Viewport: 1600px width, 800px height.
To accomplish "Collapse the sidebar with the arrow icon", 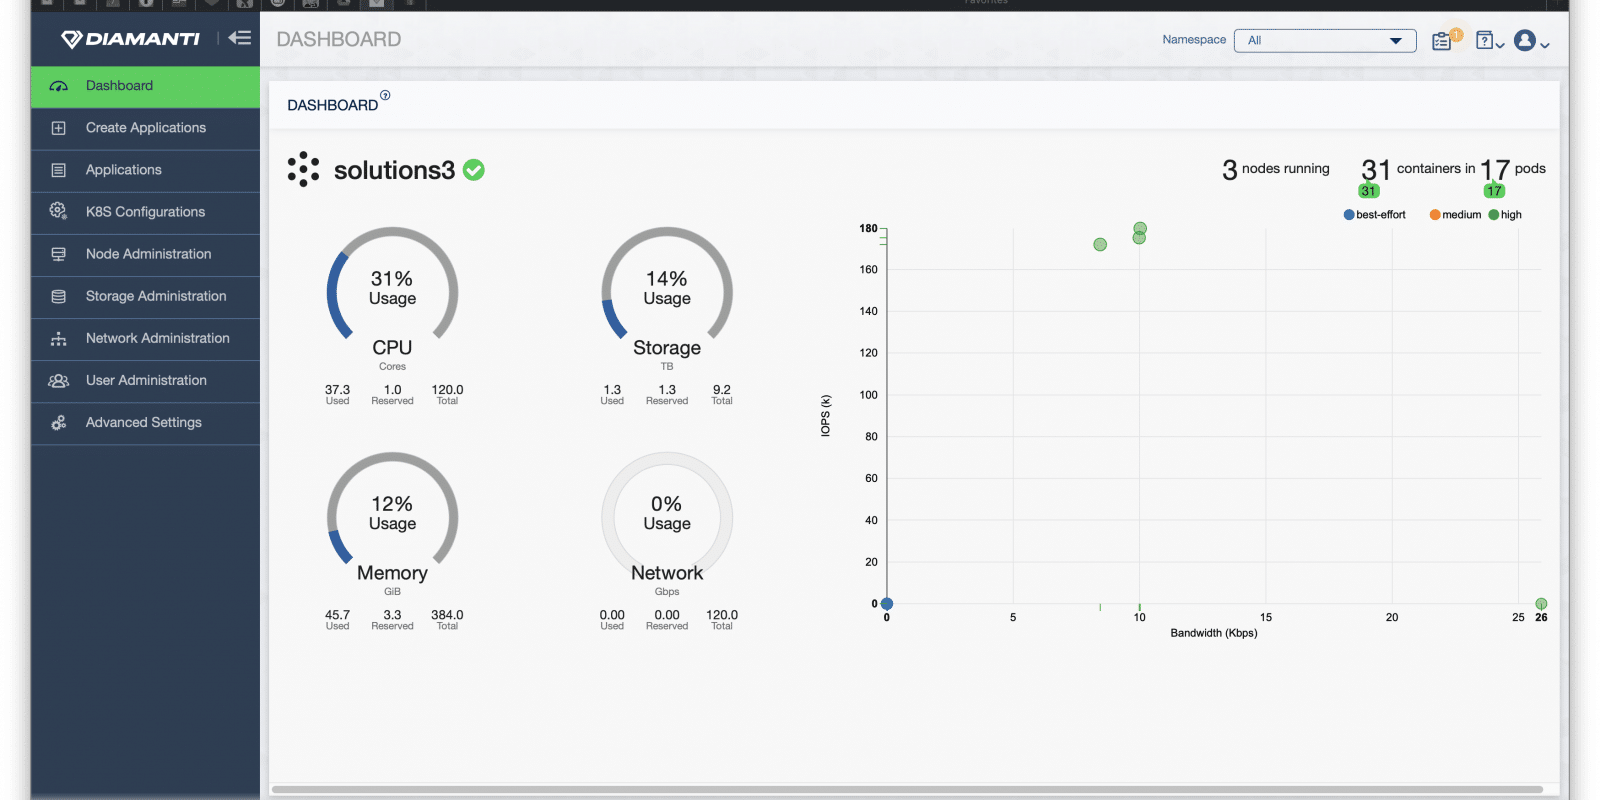I will point(239,38).
